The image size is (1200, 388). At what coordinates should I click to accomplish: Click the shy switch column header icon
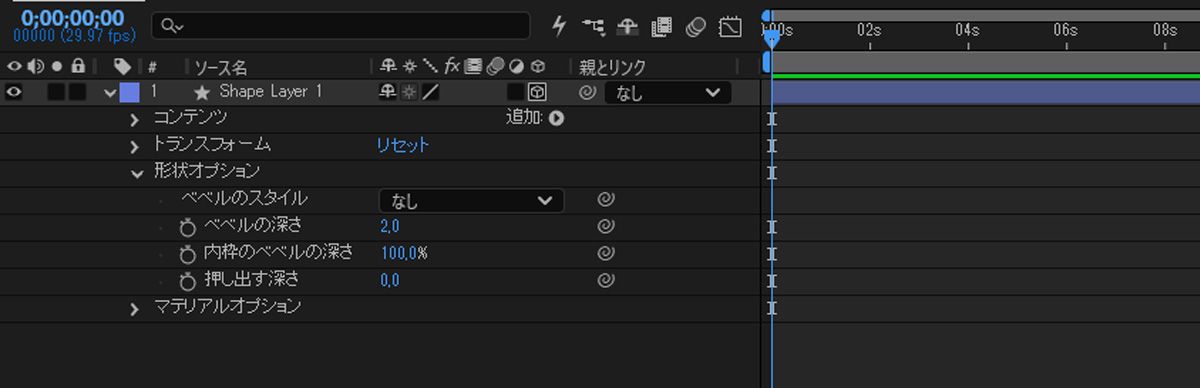[x=389, y=67]
